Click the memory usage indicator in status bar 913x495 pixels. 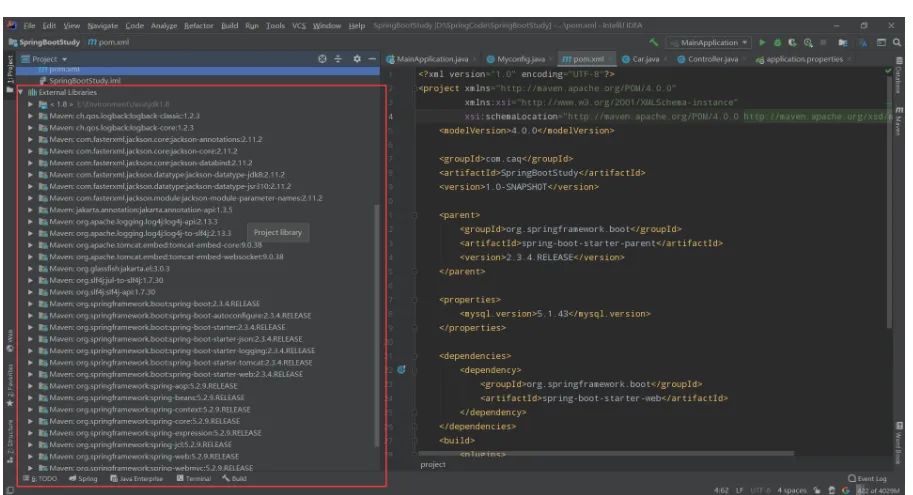(x=878, y=490)
